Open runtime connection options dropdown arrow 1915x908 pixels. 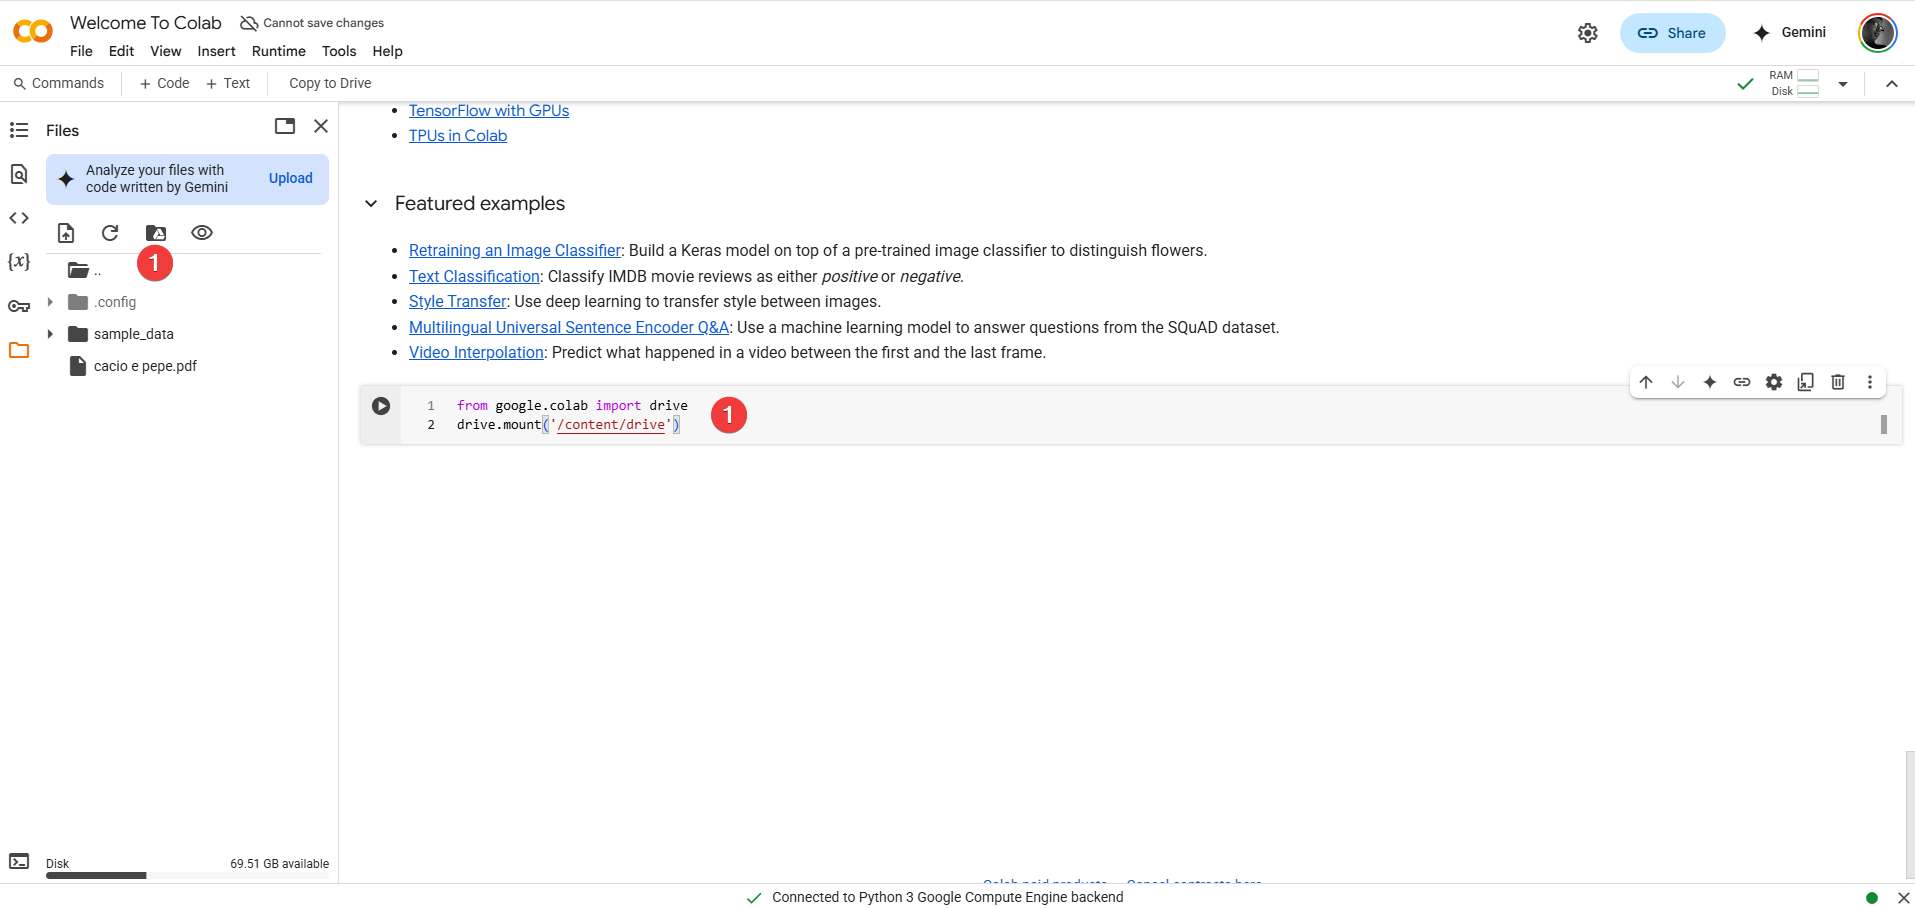1843,84
